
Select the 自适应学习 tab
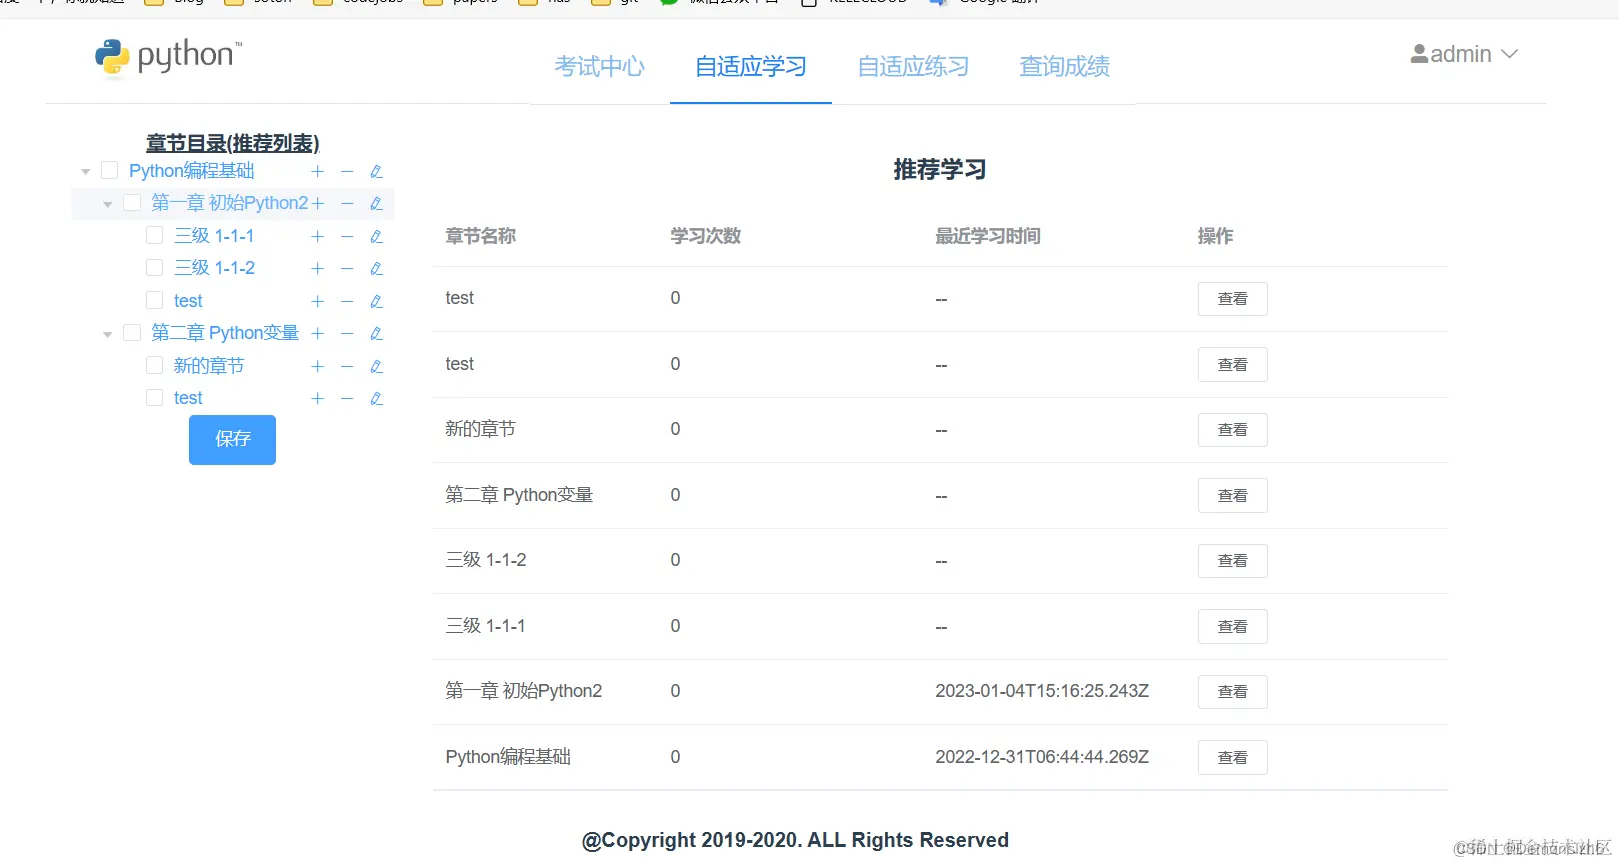[751, 67]
